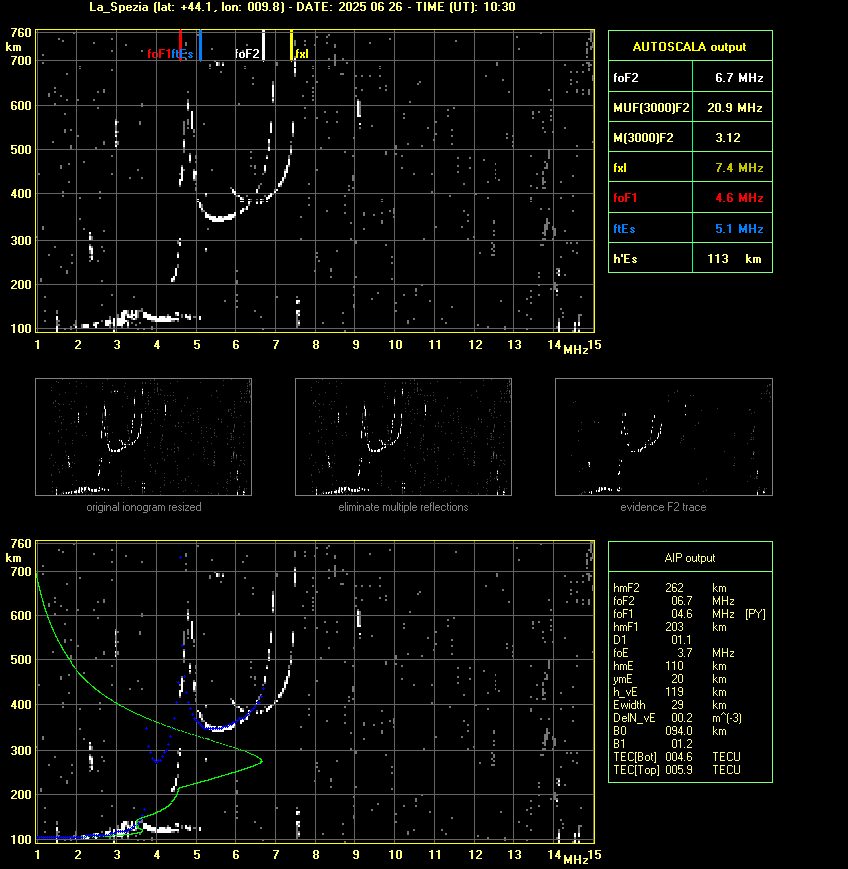Image resolution: width=848 pixels, height=869 pixels.
Task: Click the Ewidth 29 km row
Action: (x=671, y=705)
